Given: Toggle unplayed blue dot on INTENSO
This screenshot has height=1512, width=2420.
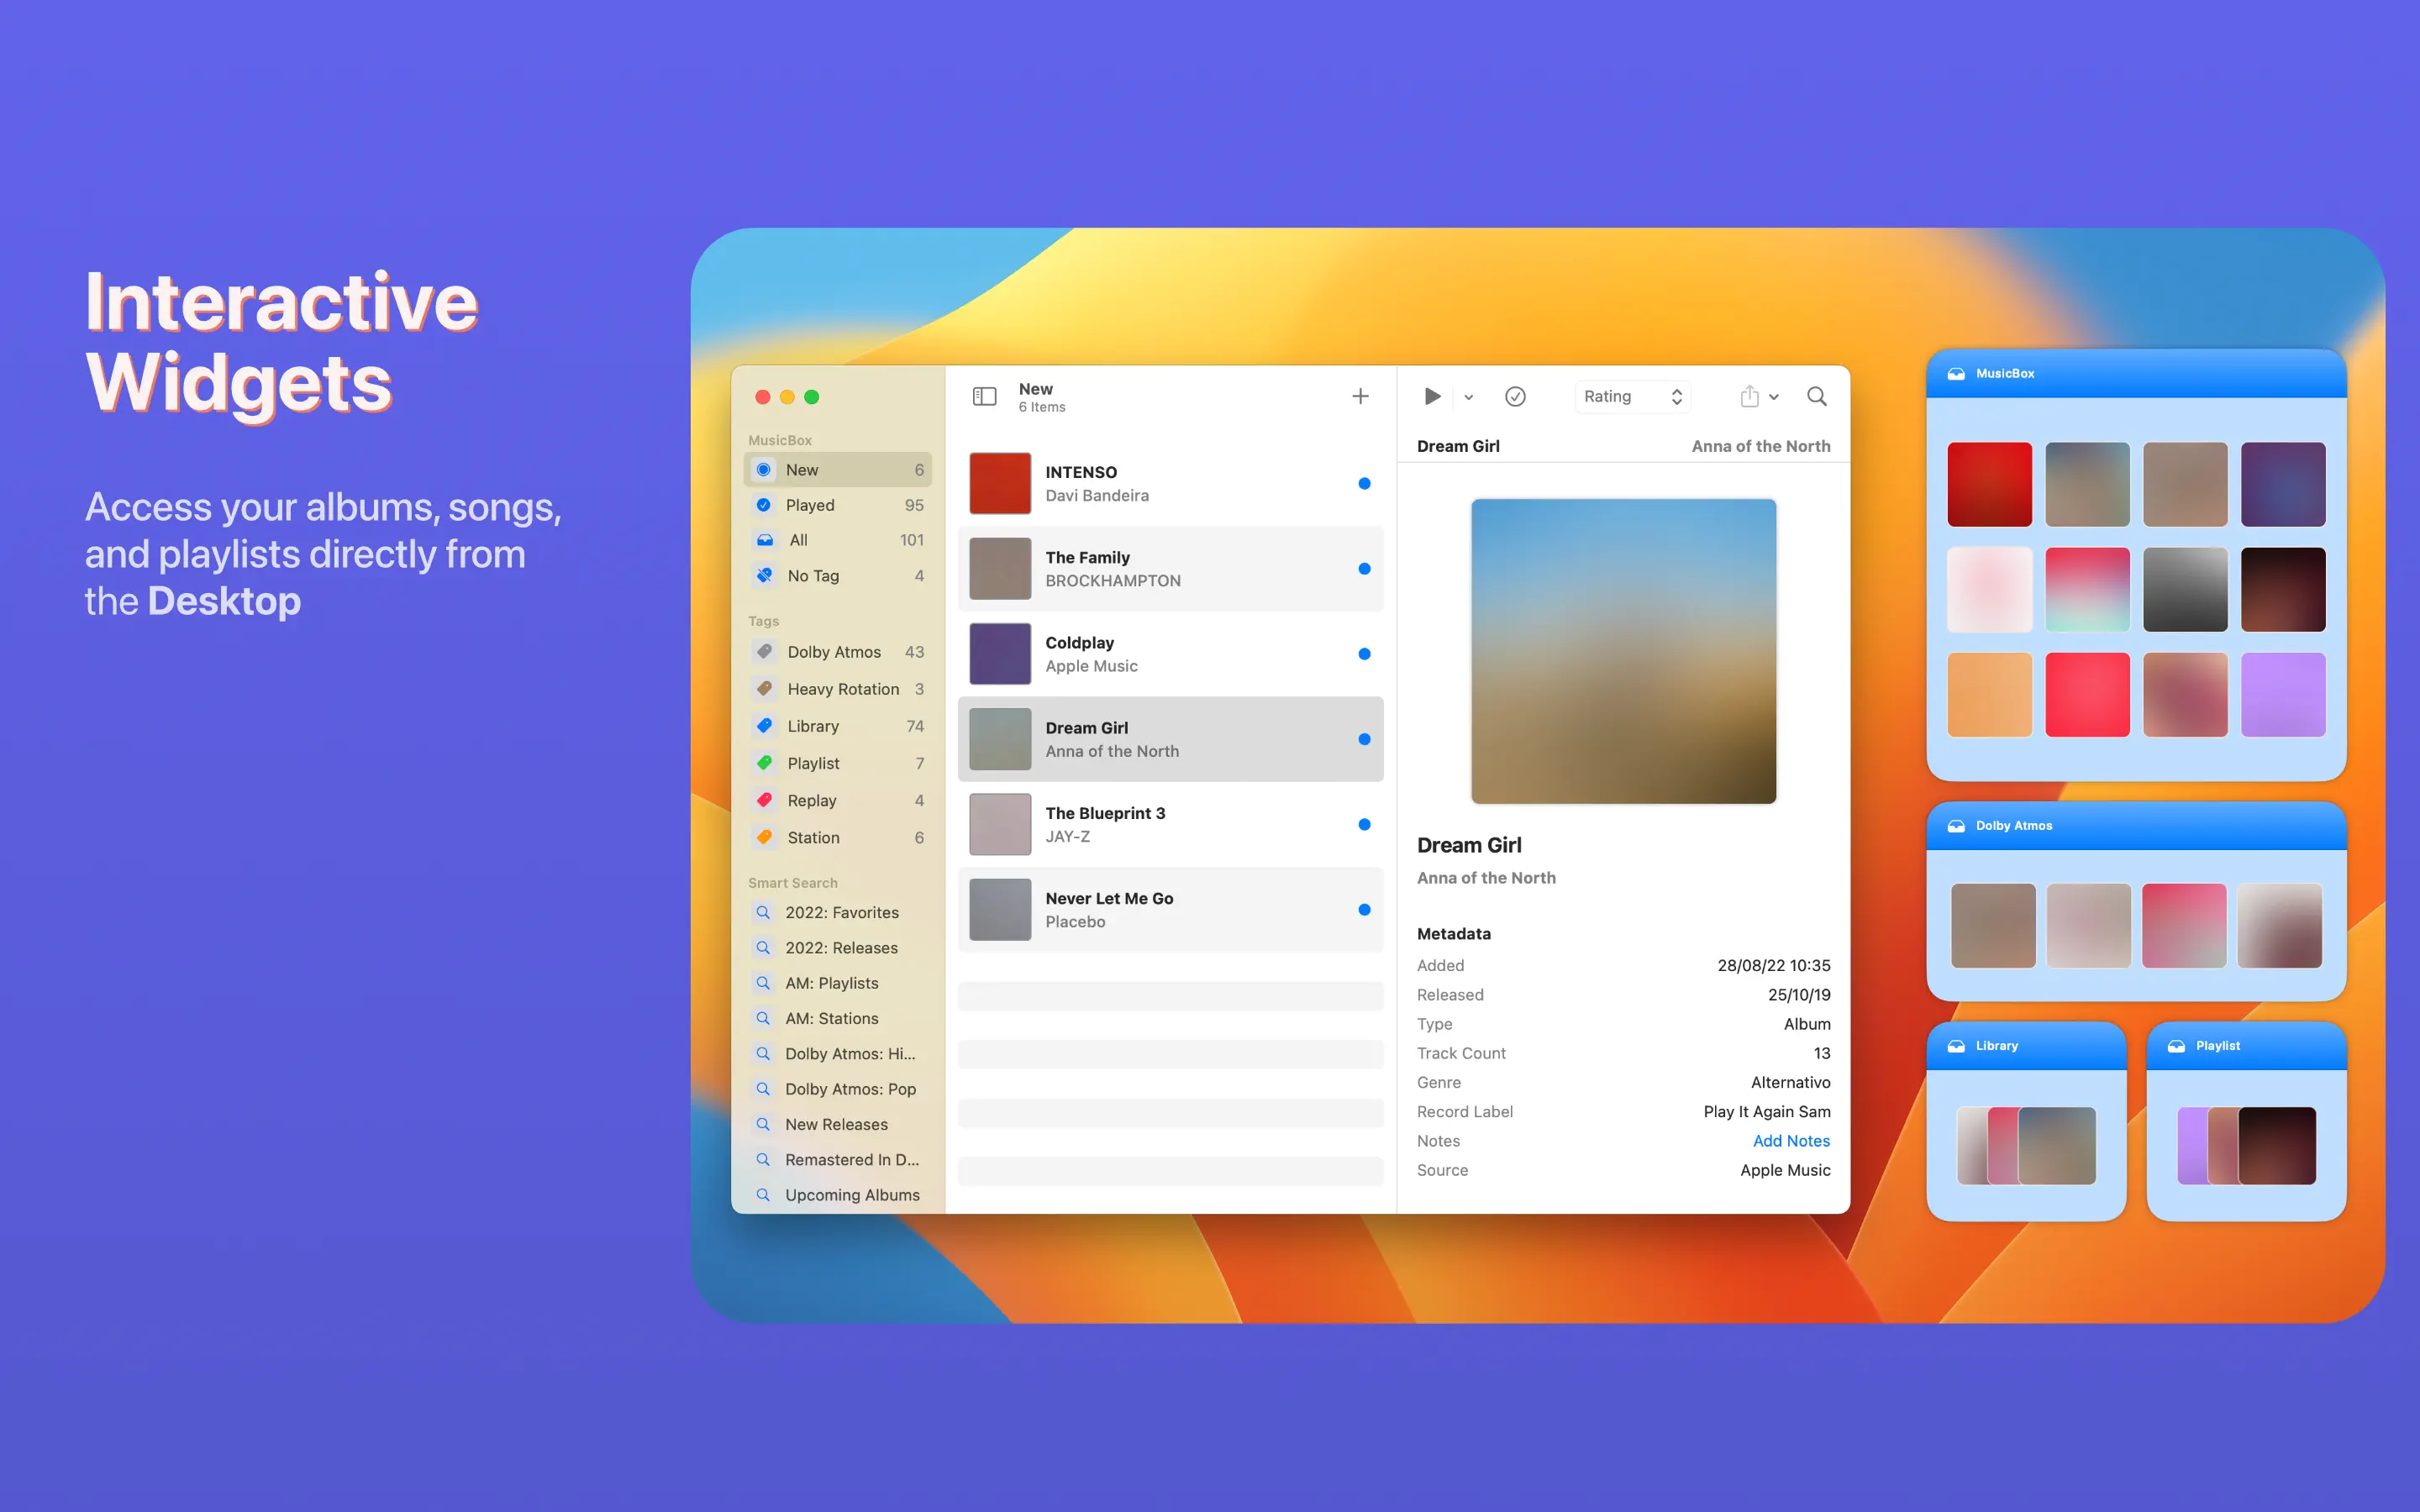Looking at the screenshot, I should (x=1364, y=484).
